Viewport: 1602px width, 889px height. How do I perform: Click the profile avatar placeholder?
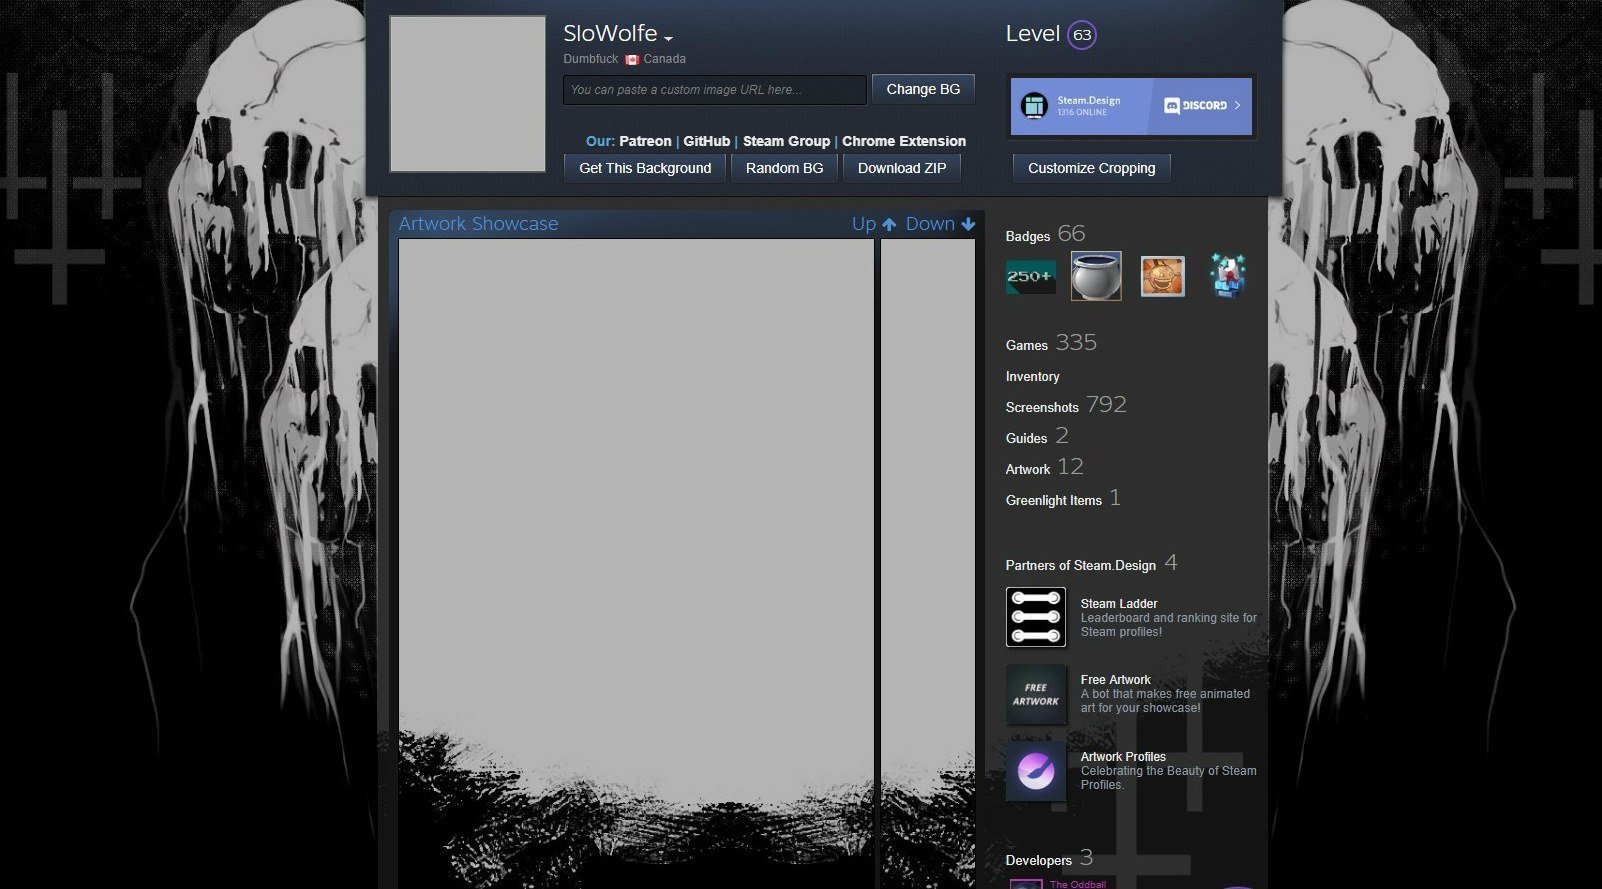pyautogui.click(x=467, y=94)
